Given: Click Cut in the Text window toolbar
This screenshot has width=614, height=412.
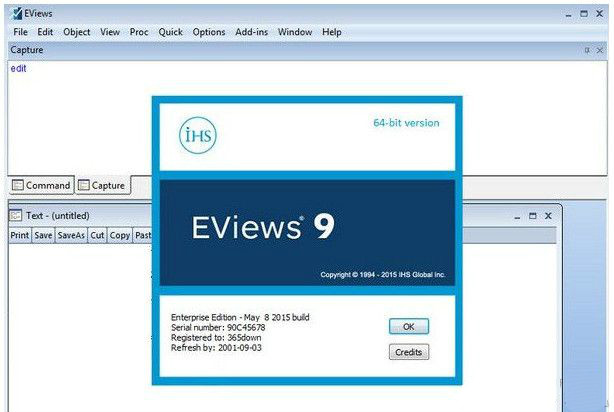Looking at the screenshot, I should (x=97, y=235).
